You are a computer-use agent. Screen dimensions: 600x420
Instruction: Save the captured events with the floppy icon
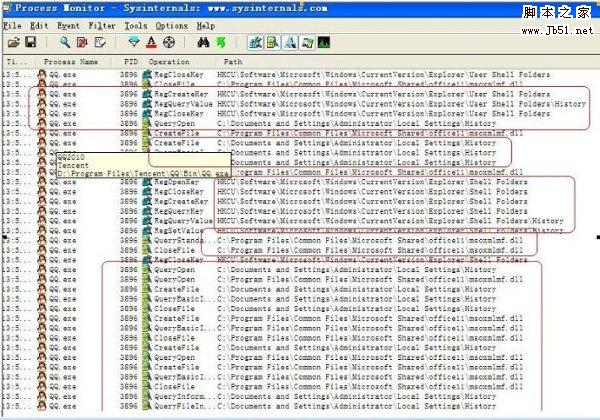31,42
